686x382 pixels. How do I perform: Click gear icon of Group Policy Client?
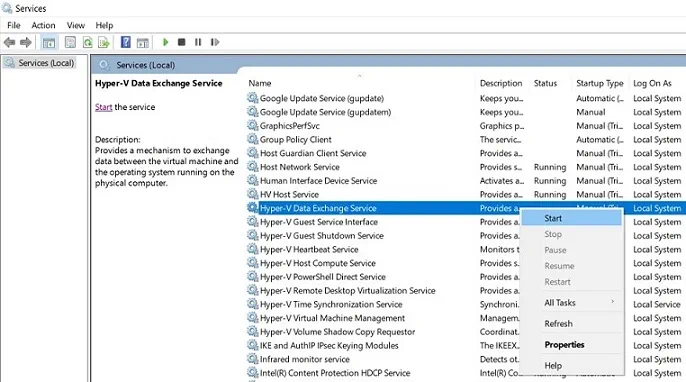[252, 139]
